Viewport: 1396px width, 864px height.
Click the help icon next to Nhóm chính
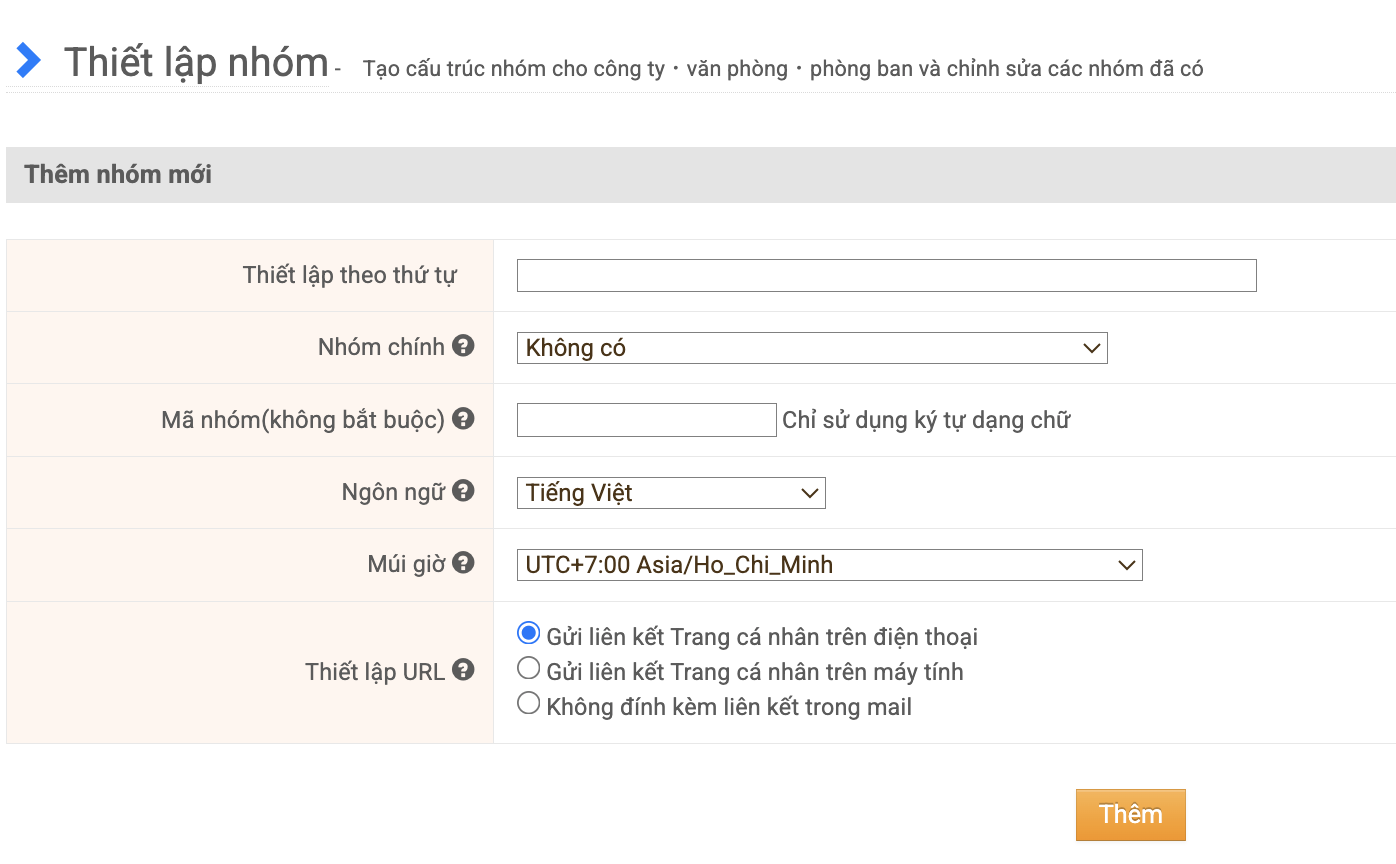pos(463,346)
